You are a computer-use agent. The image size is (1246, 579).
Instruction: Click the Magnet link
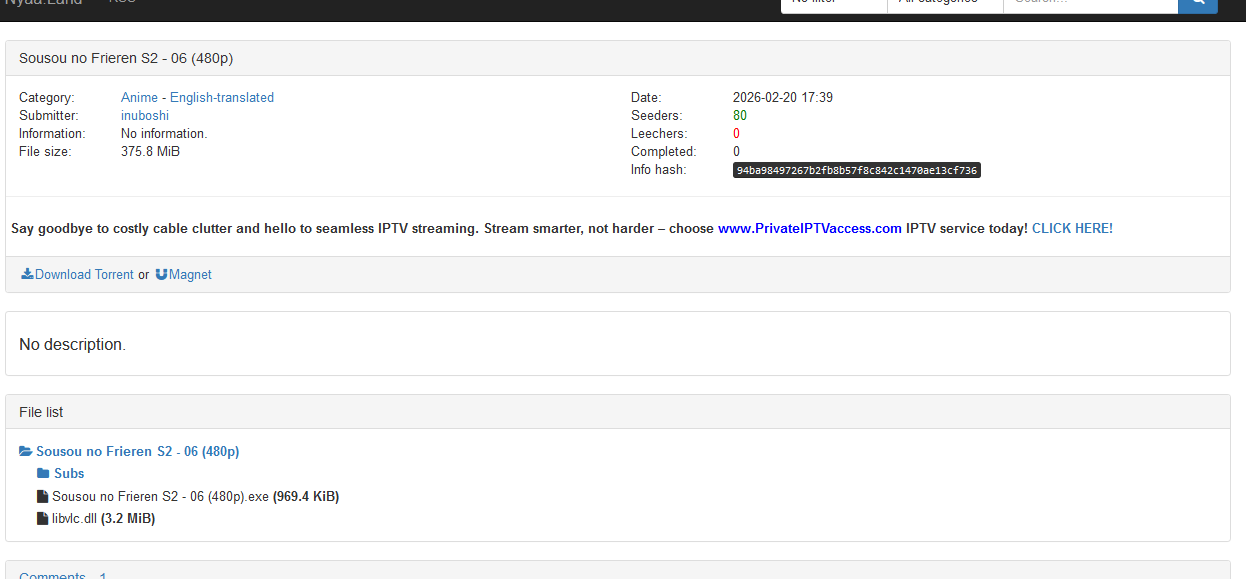[190, 274]
